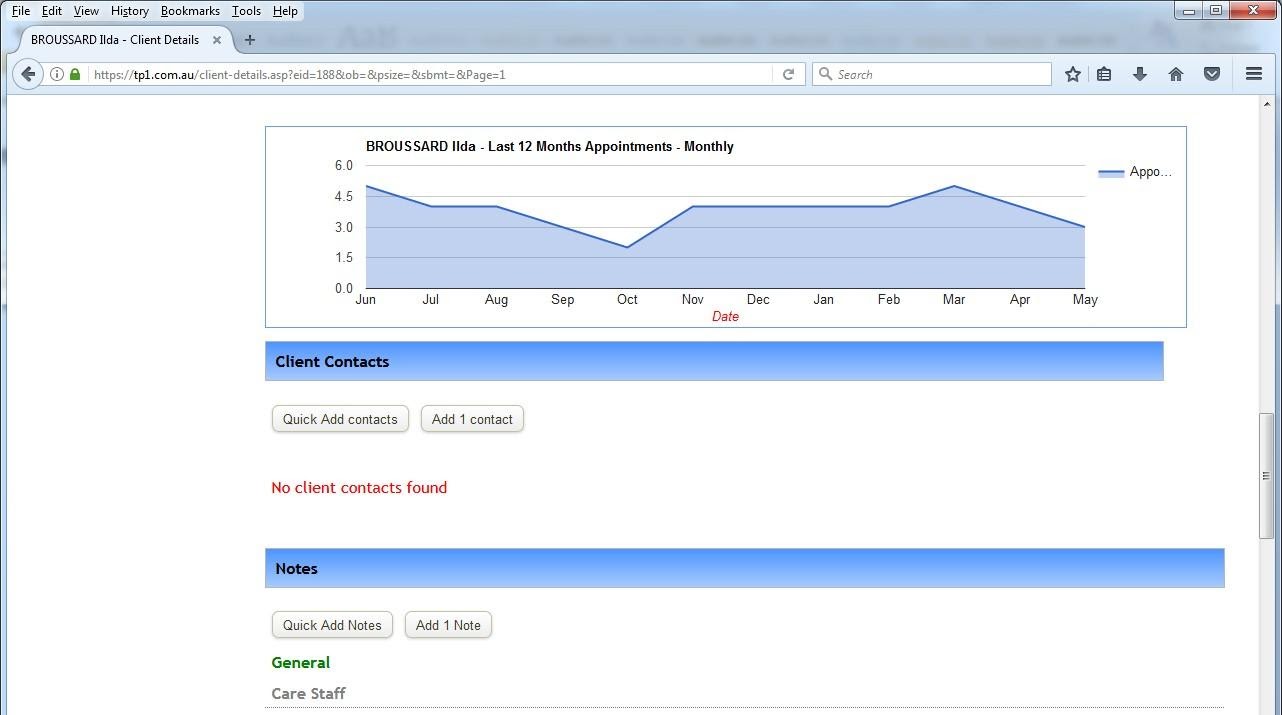The width and height of the screenshot is (1282, 715).
Task: Reload the current page
Action: coord(789,73)
